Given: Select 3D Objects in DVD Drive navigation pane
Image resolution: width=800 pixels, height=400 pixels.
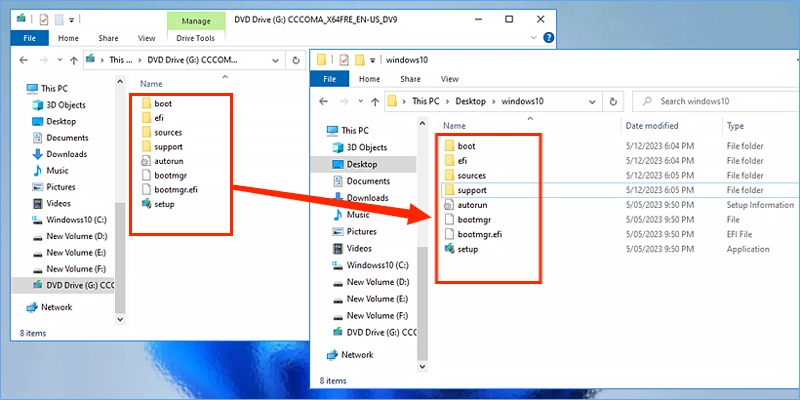Looking at the screenshot, I should (59, 105).
